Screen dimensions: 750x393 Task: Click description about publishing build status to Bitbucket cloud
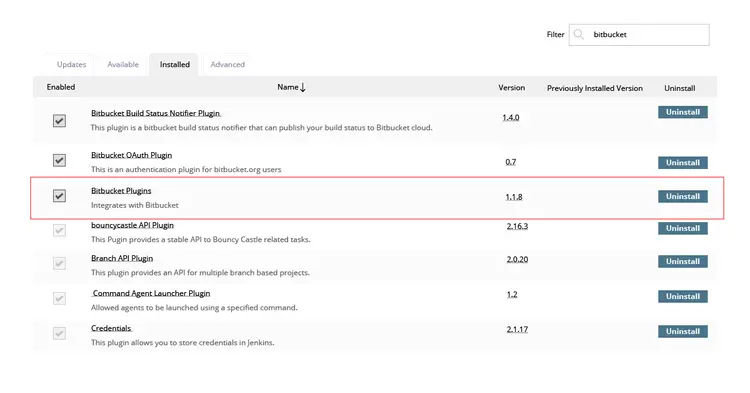click(x=261, y=128)
